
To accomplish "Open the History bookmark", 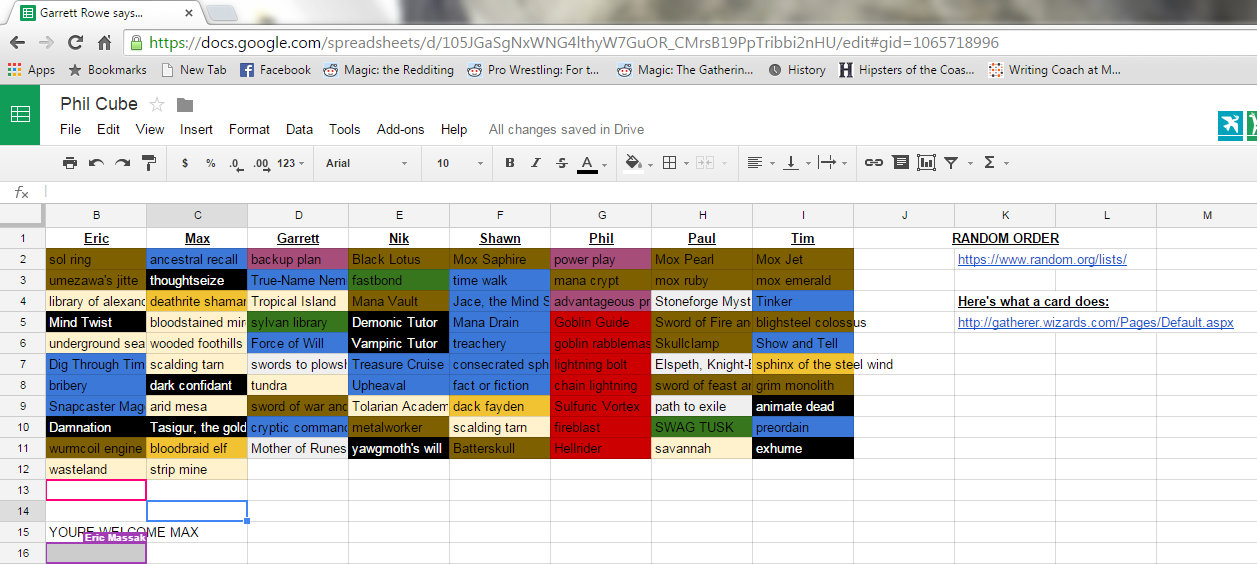I will (x=797, y=70).
